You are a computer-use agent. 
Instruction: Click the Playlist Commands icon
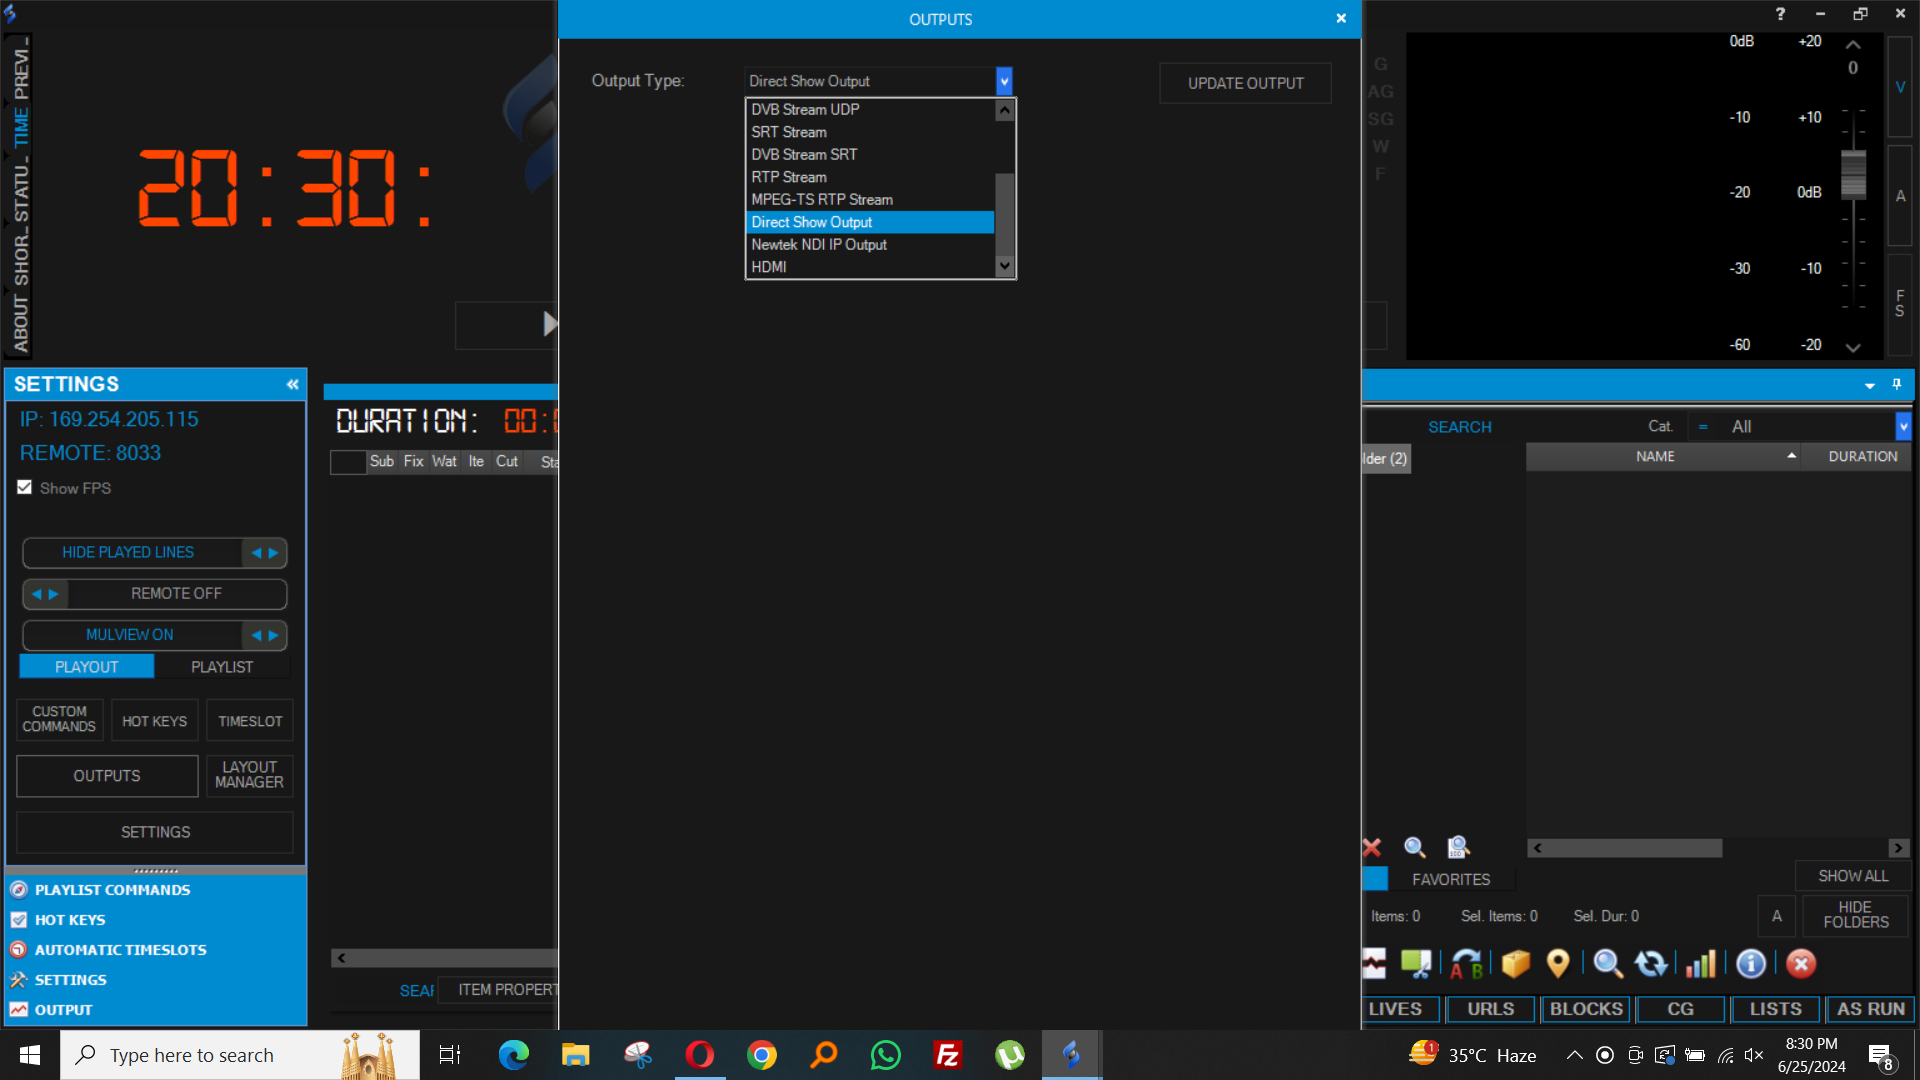pyautogui.click(x=19, y=890)
